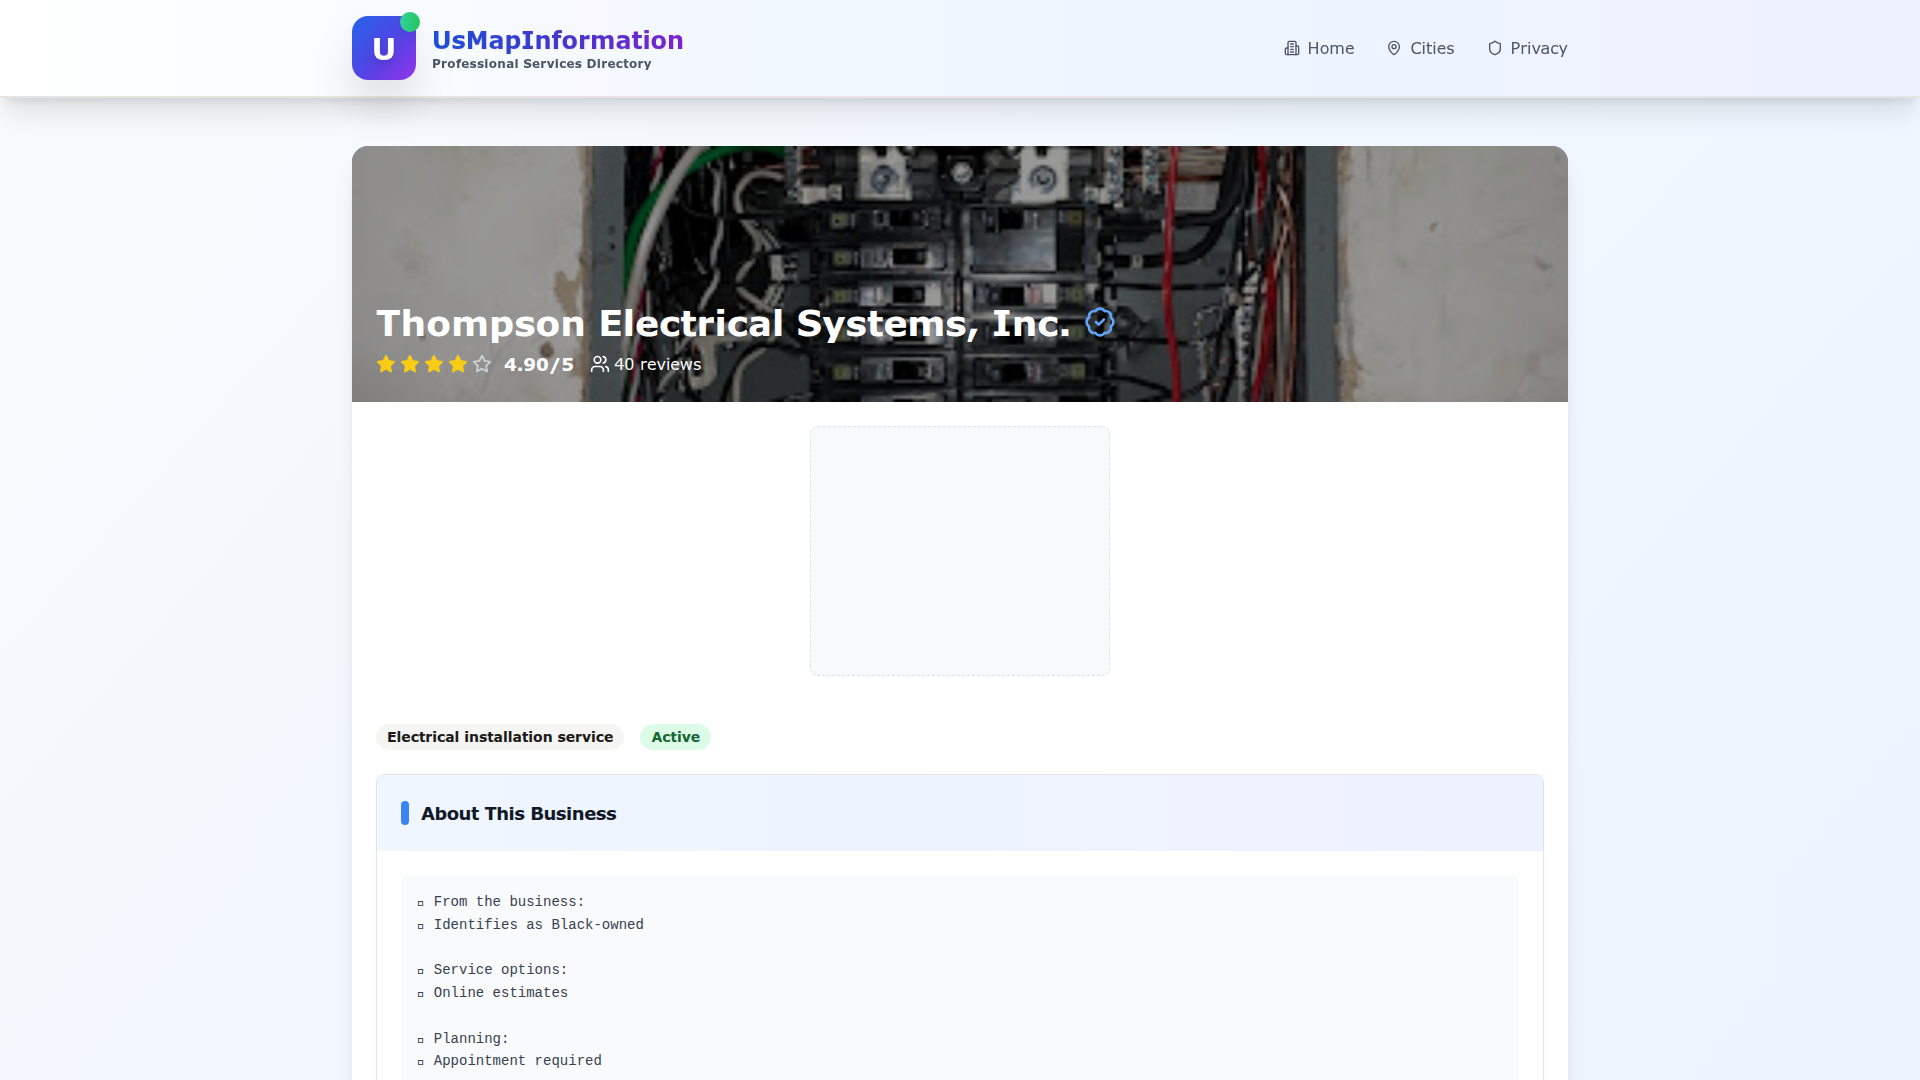Select the Thompson Electrical Systems, Inc. heading

(723, 323)
